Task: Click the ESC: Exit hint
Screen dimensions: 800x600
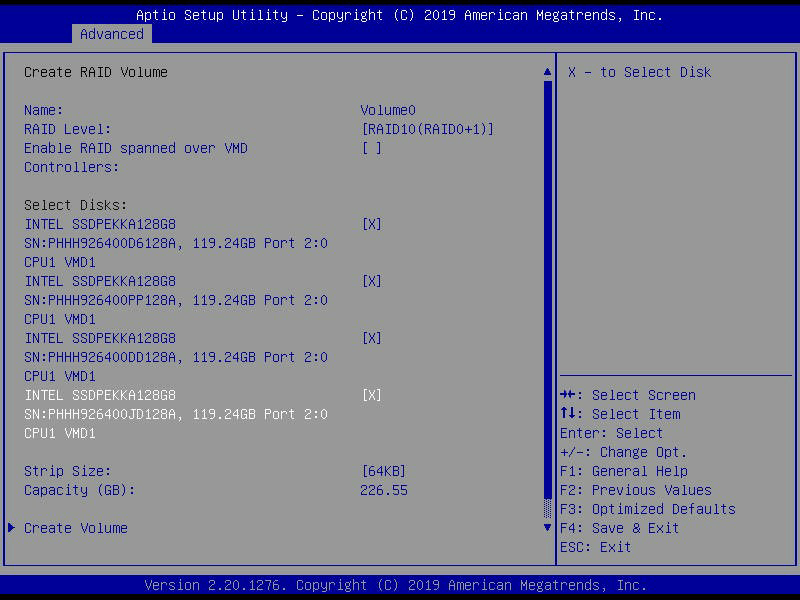Action: click(595, 547)
